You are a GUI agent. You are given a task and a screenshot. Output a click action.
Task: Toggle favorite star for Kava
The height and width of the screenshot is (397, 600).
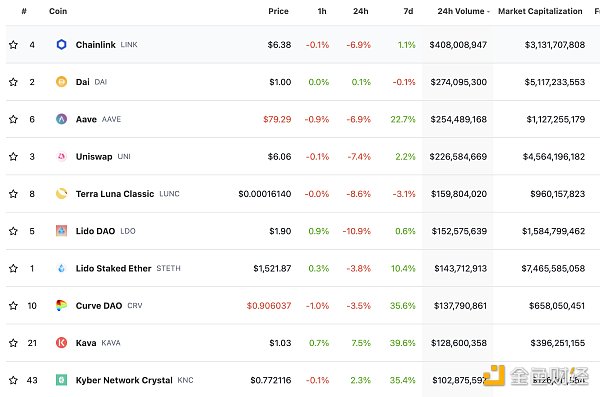(13, 343)
